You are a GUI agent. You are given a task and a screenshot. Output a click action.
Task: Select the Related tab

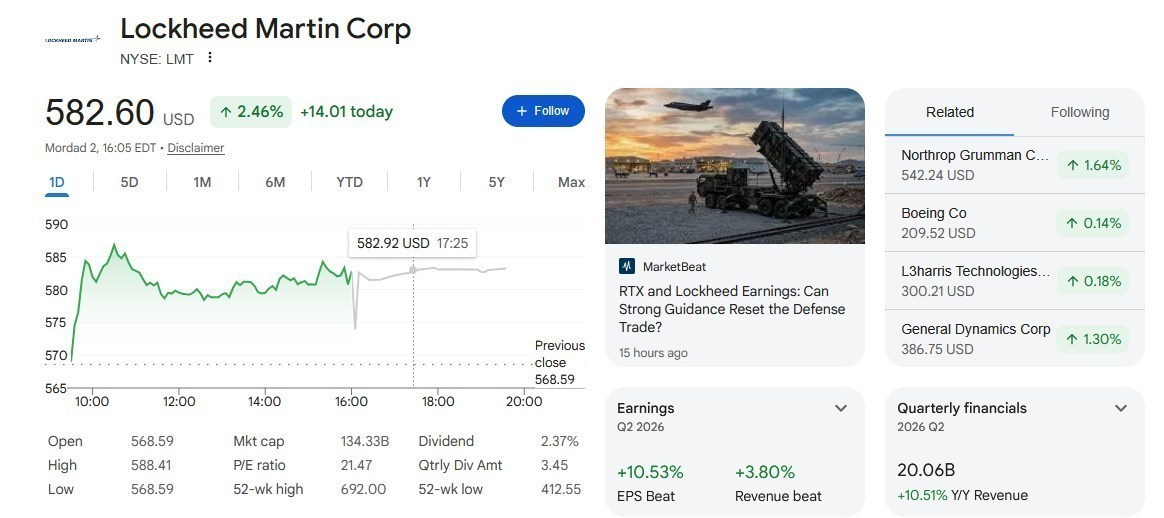coord(949,113)
